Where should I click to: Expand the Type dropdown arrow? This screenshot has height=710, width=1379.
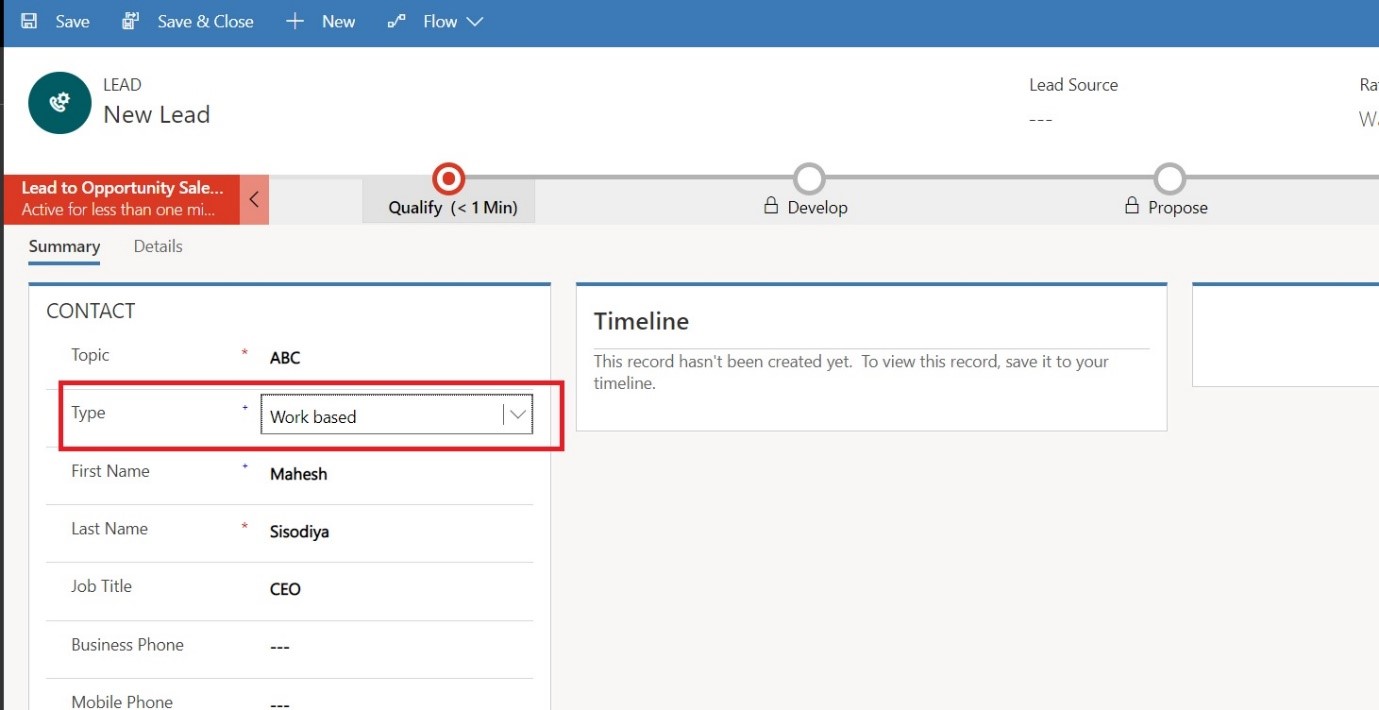pos(517,415)
